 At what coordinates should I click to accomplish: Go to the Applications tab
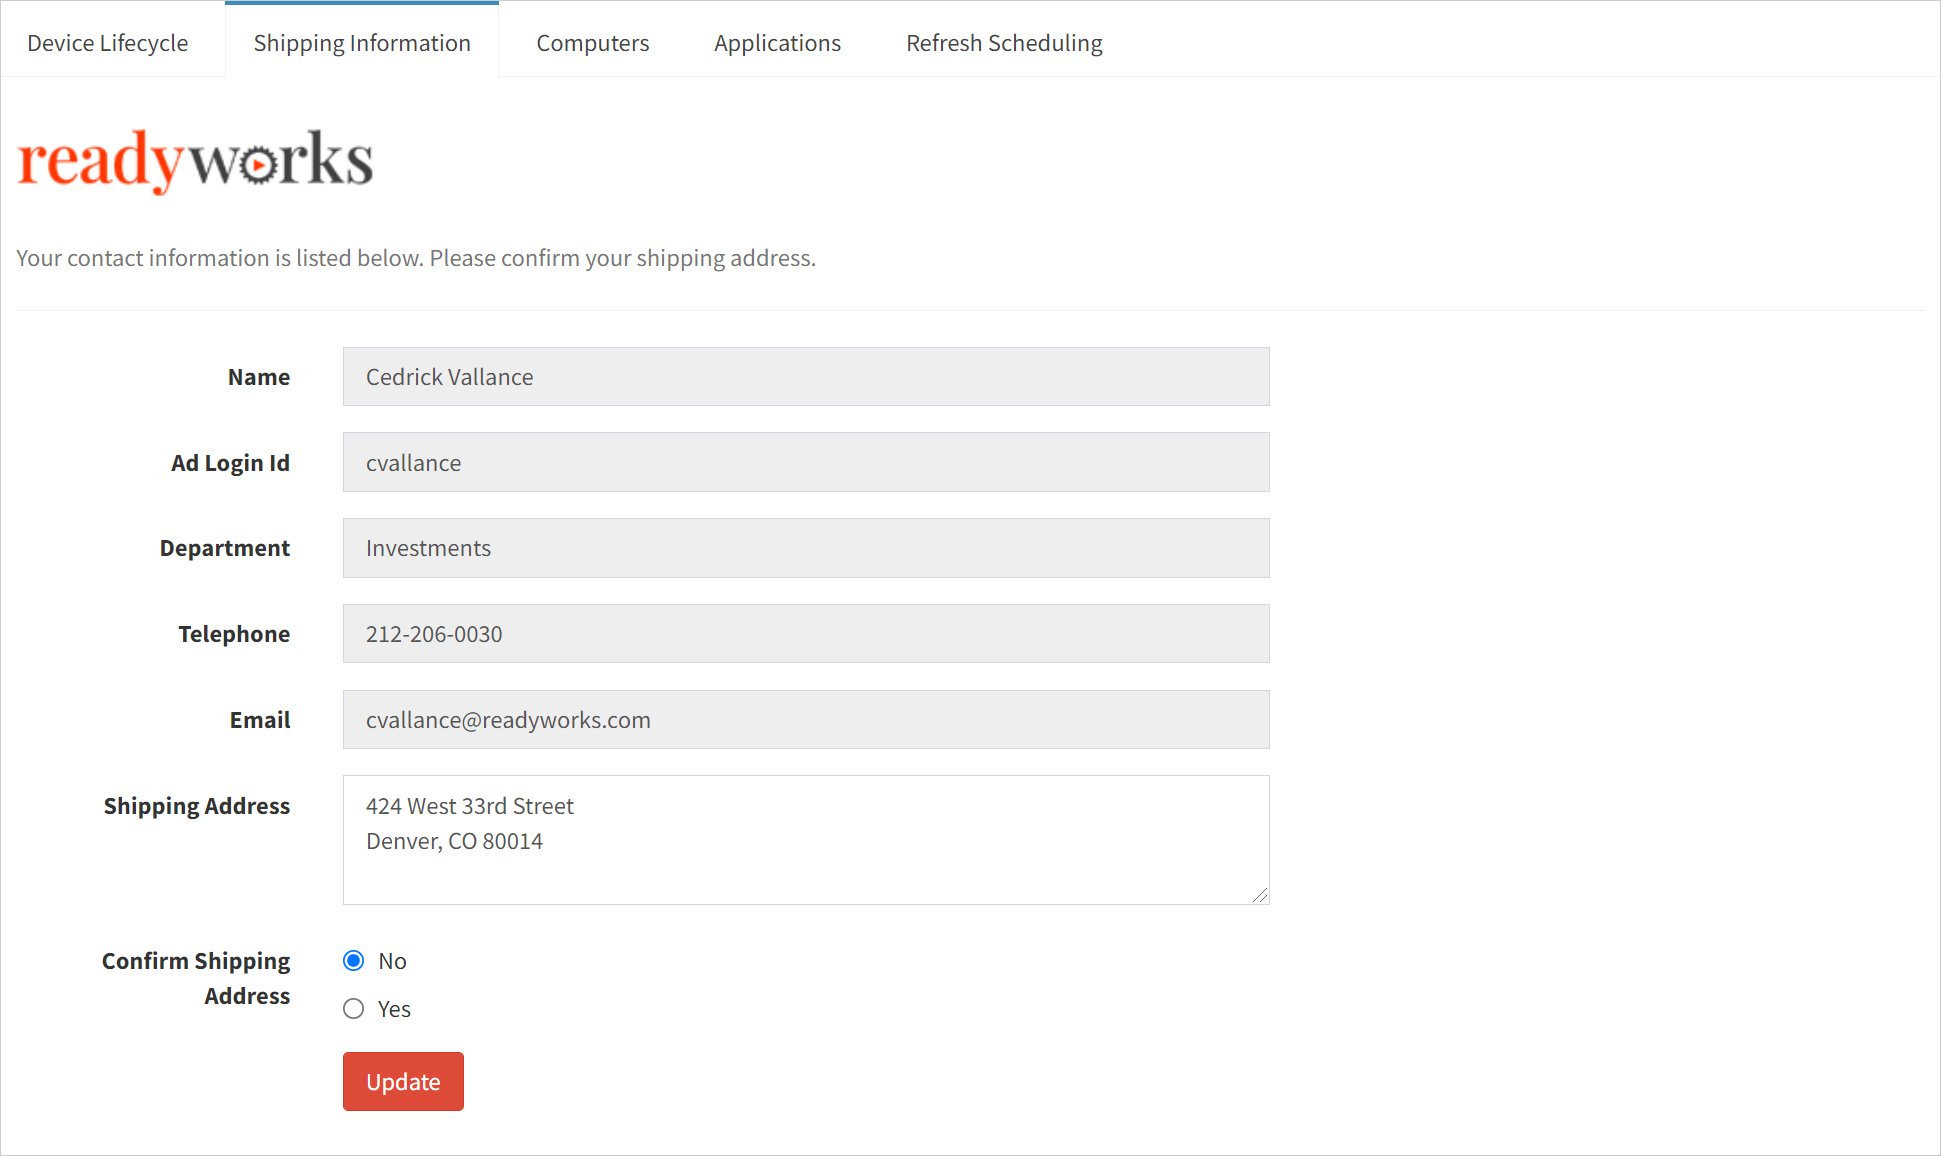pyautogui.click(x=777, y=43)
